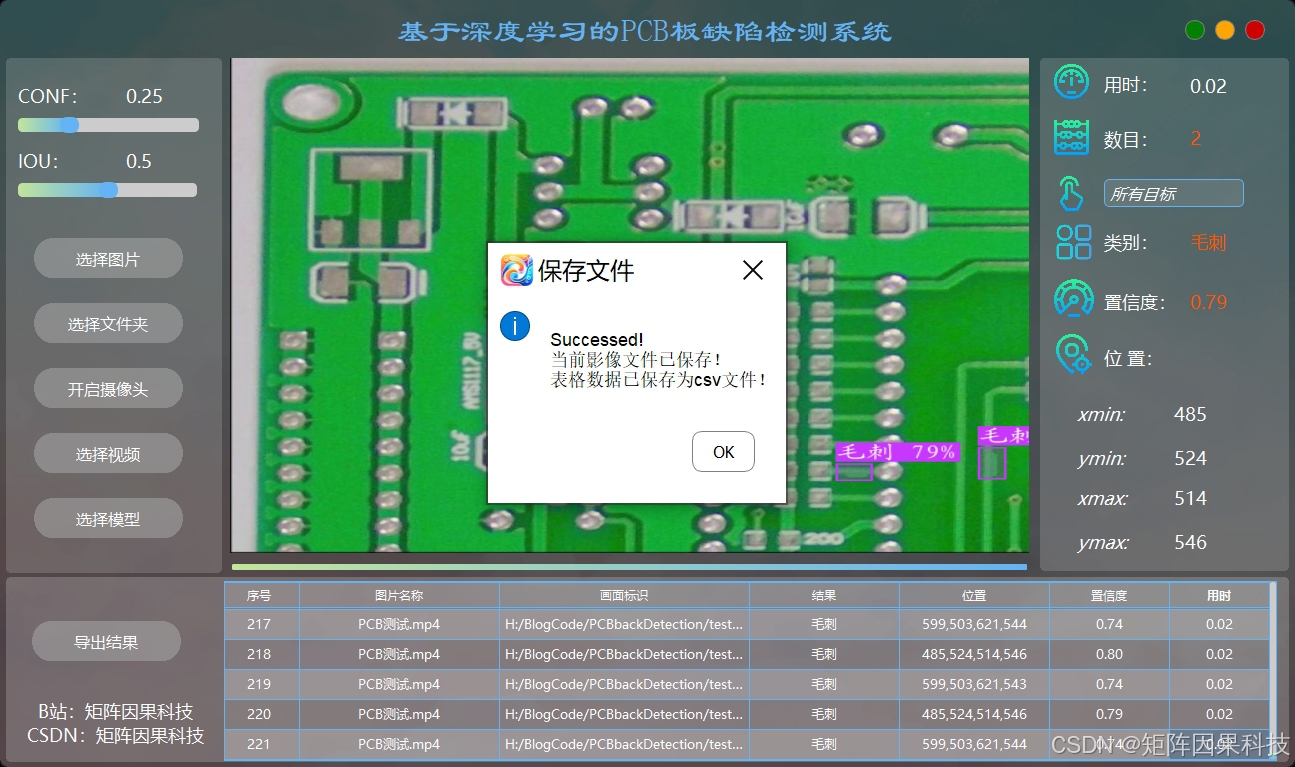This screenshot has height=767, width=1295.
Task: Click the abacus icon beside 数目
Action: coord(1071,137)
